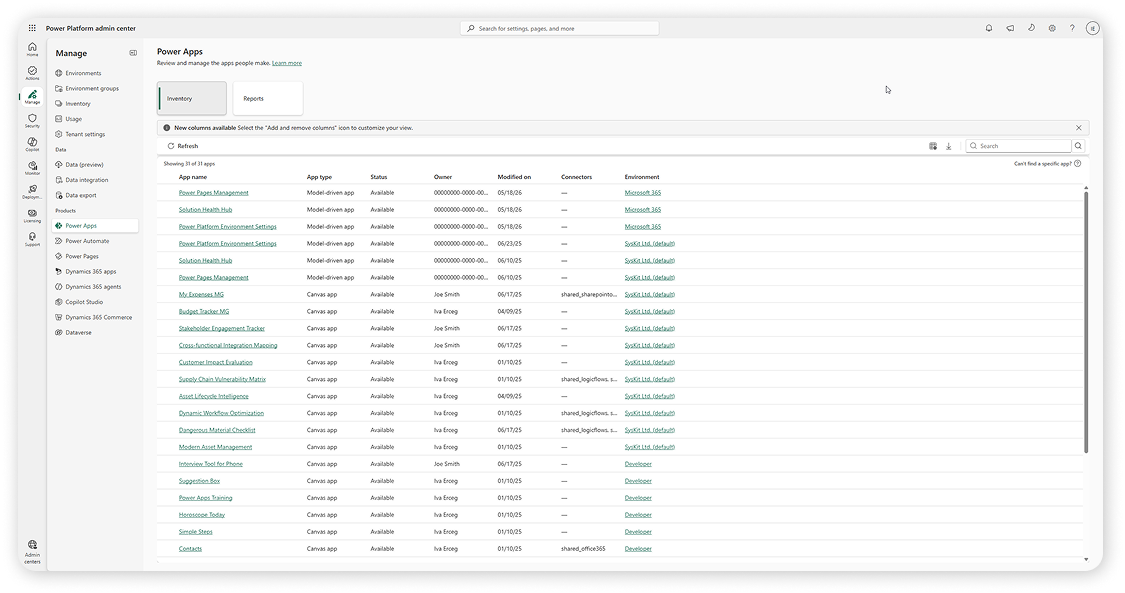
Task: Open the Horoscope Today app link
Action: click(202, 515)
